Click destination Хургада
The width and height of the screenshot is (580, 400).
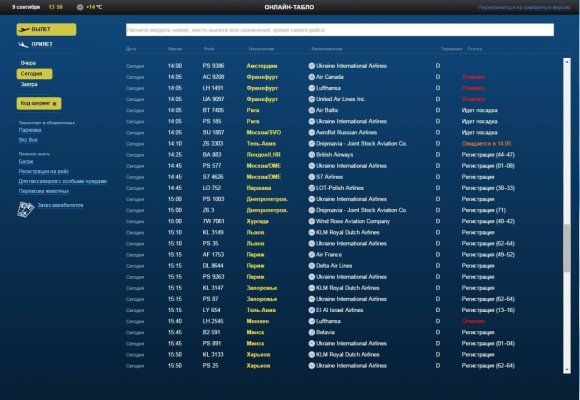coord(257,221)
